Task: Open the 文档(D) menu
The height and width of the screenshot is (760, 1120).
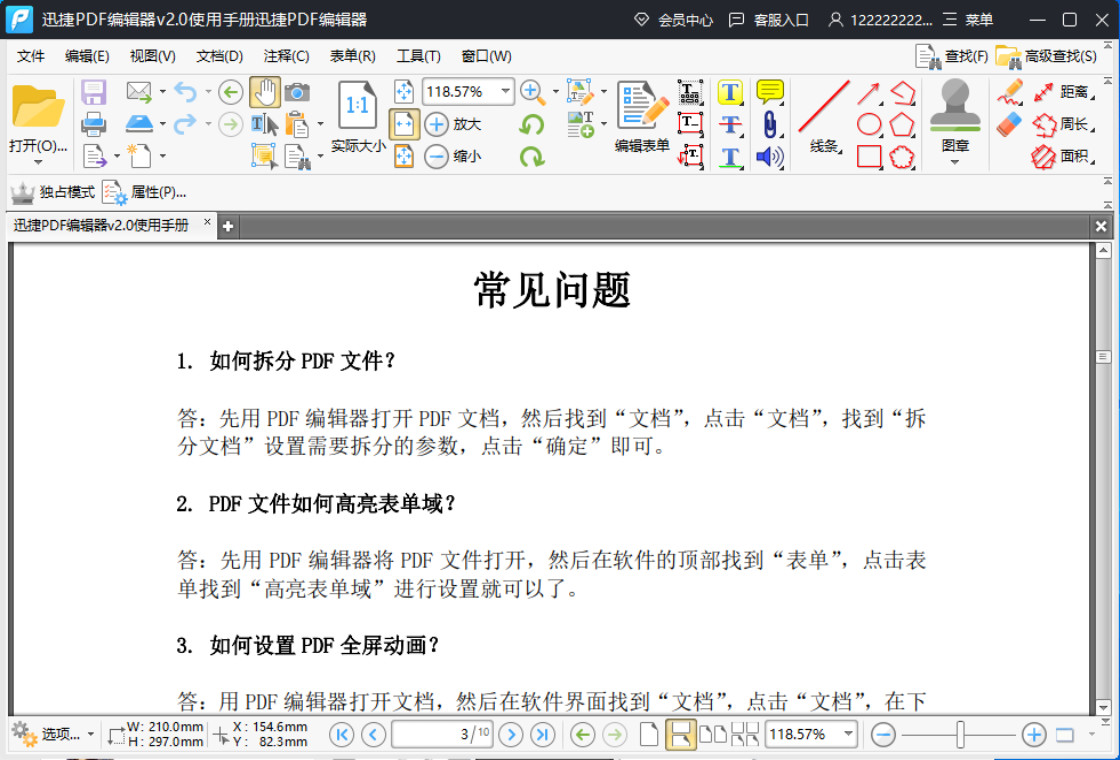Action: tap(220, 56)
